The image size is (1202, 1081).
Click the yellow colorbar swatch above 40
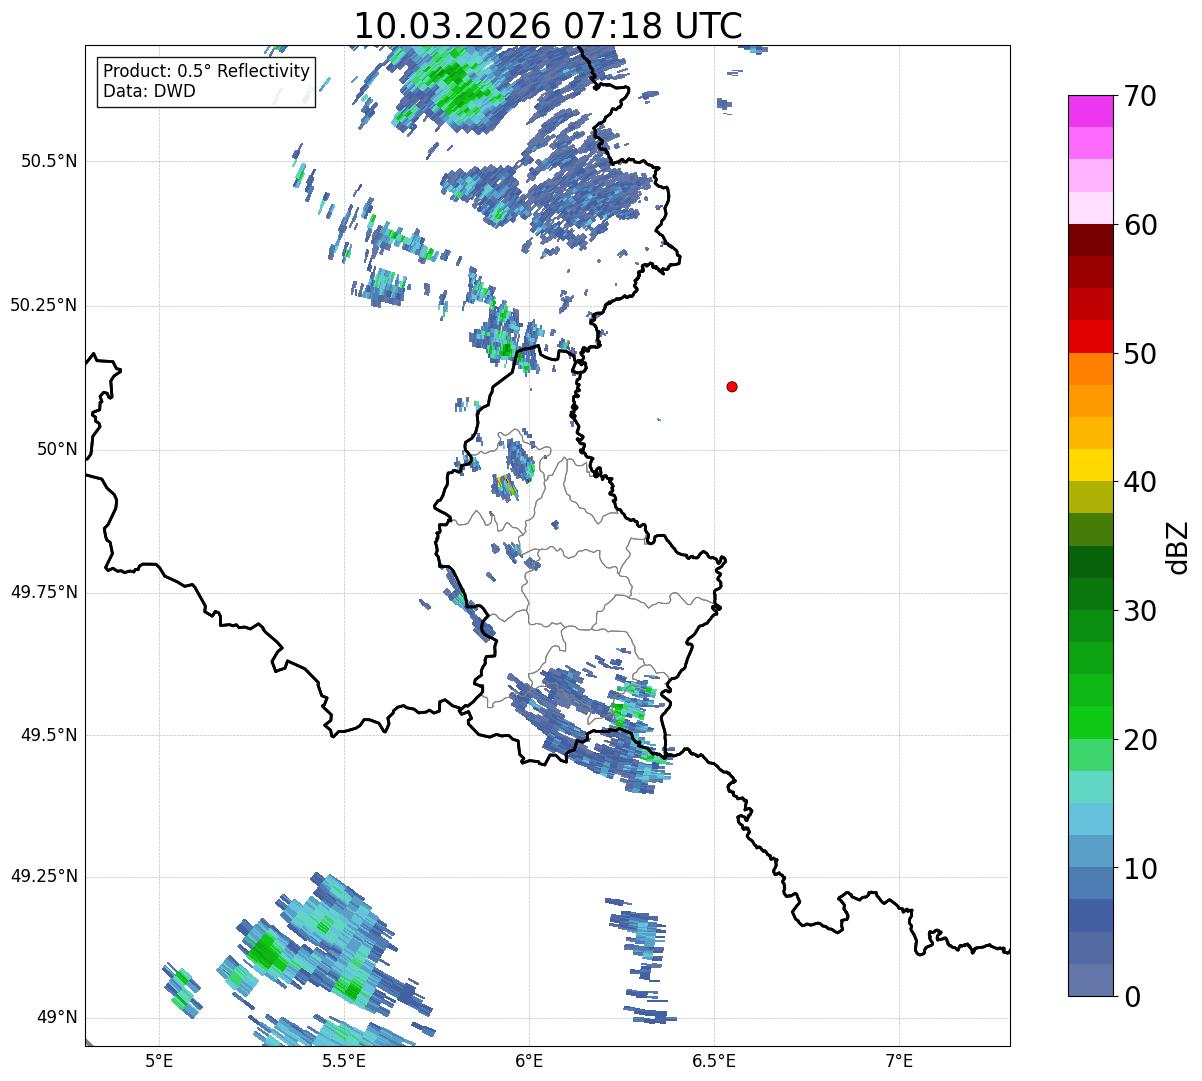[1090, 465]
